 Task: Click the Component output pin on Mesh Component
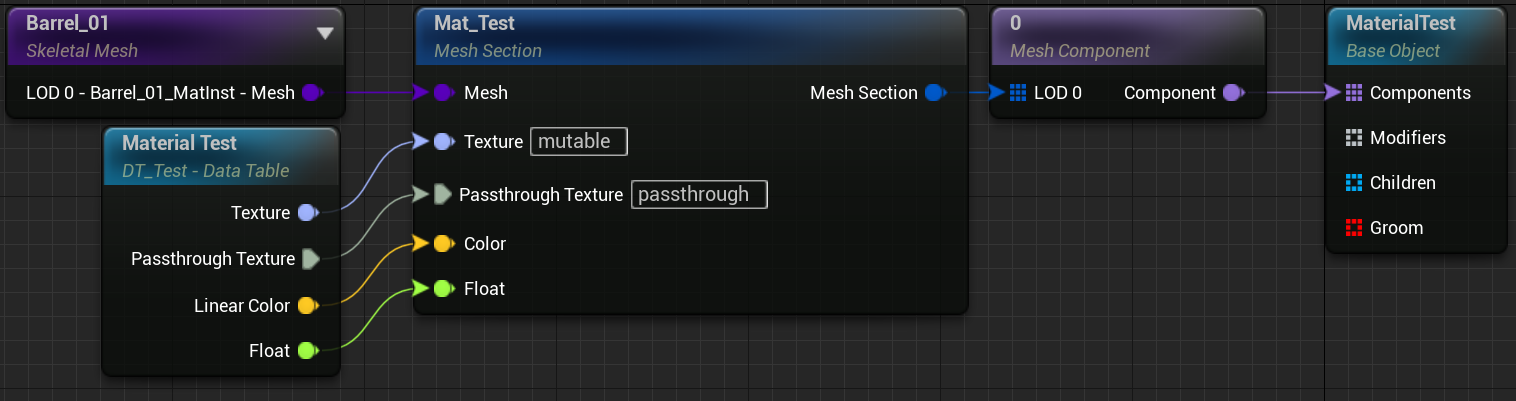(x=1233, y=93)
